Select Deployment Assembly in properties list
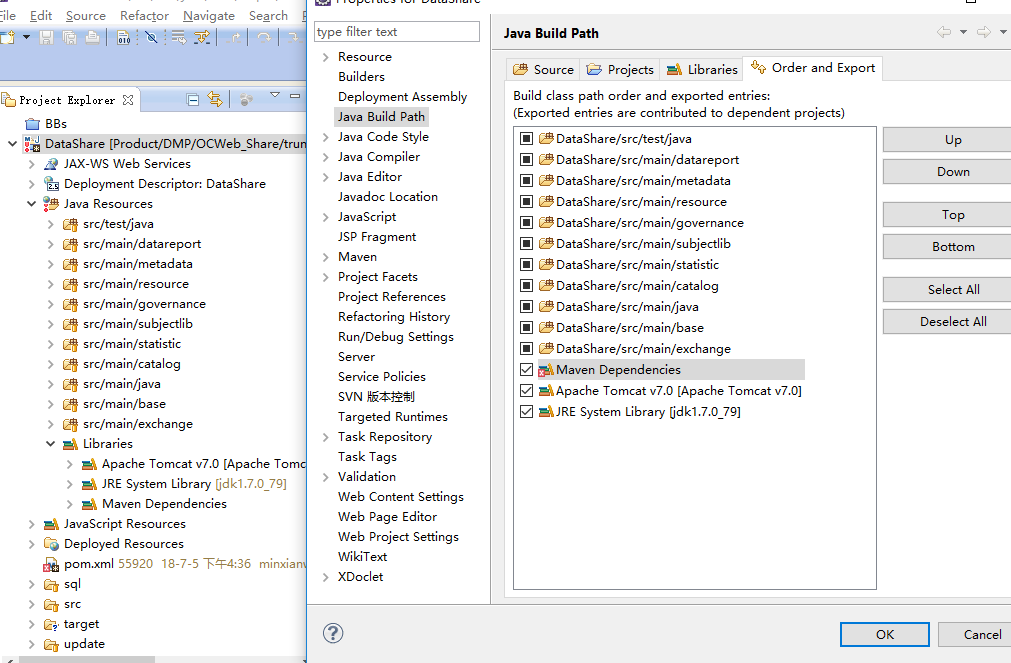The width and height of the screenshot is (1011, 663). pyautogui.click(x=402, y=97)
